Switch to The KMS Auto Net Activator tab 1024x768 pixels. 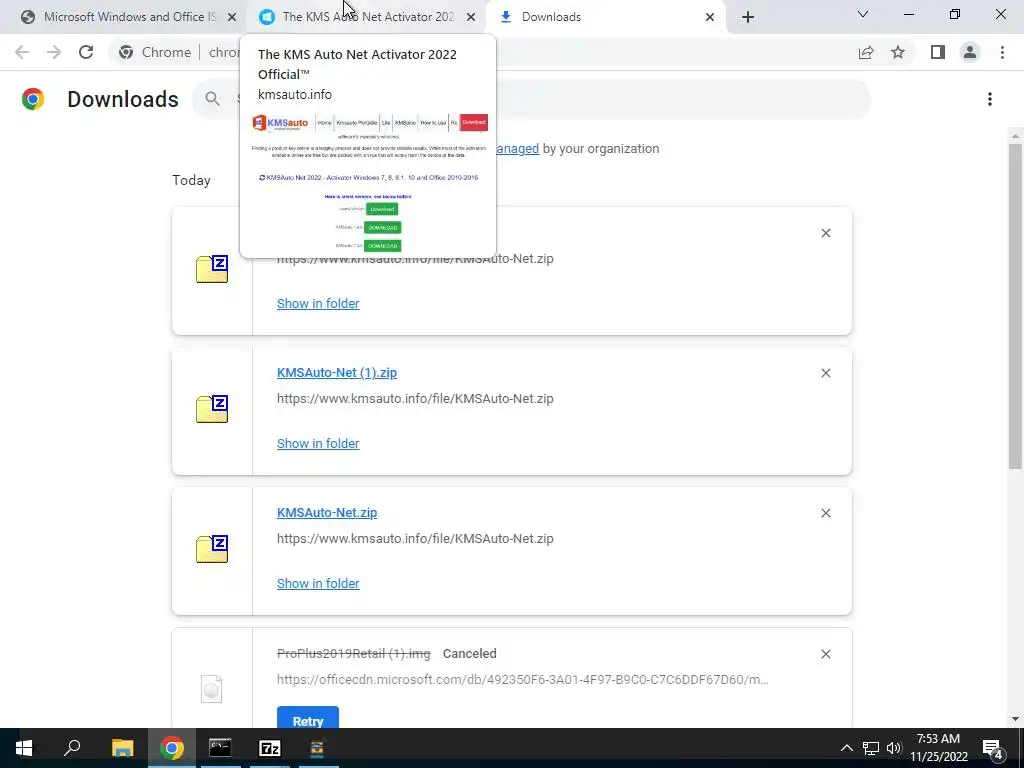tap(367, 17)
